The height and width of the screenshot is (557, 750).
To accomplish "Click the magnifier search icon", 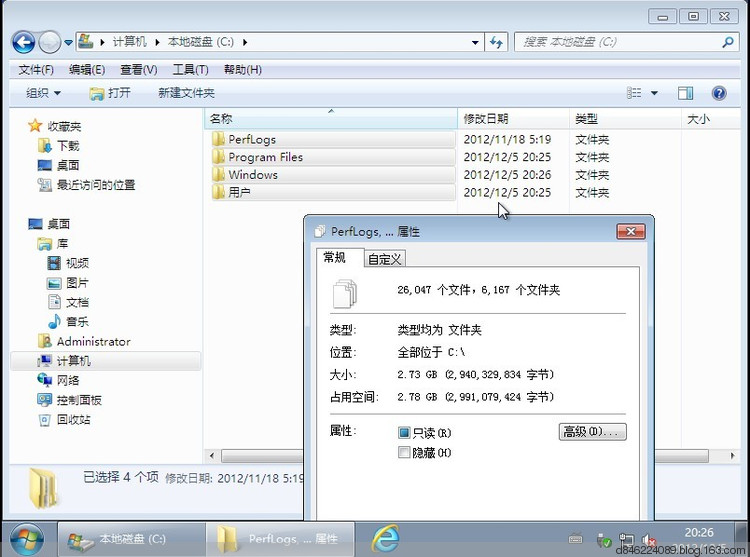I will pos(728,42).
